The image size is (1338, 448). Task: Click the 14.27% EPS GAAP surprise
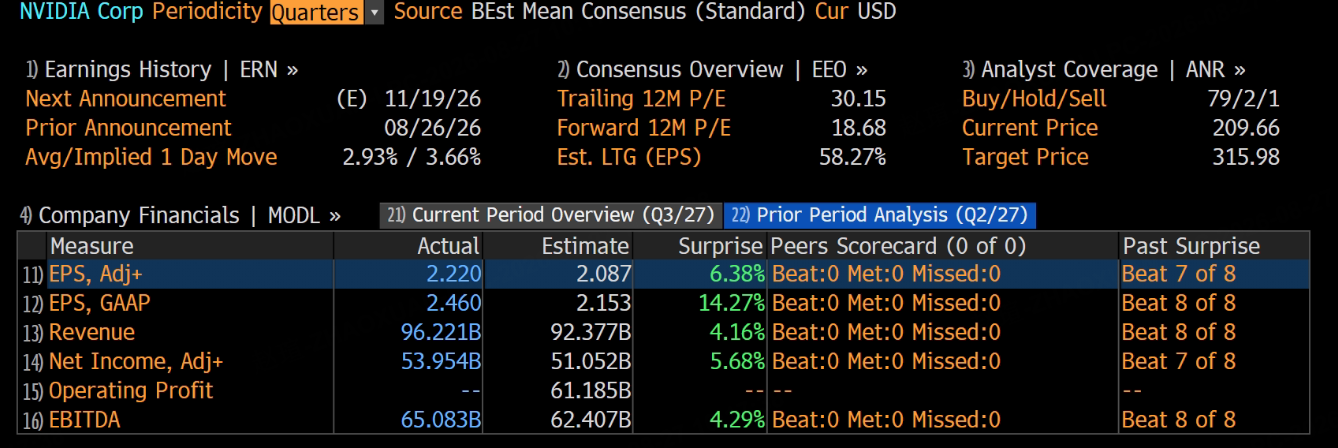point(731,303)
